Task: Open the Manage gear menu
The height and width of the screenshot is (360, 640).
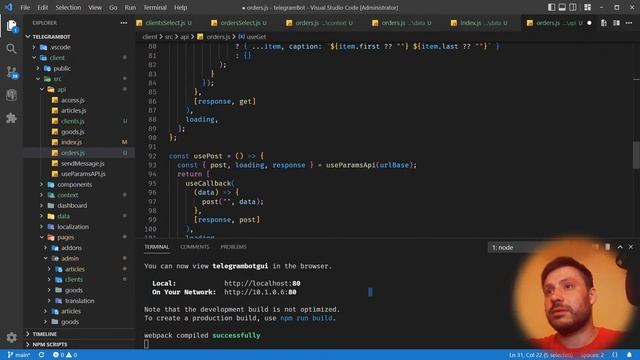Action: point(11,337)
